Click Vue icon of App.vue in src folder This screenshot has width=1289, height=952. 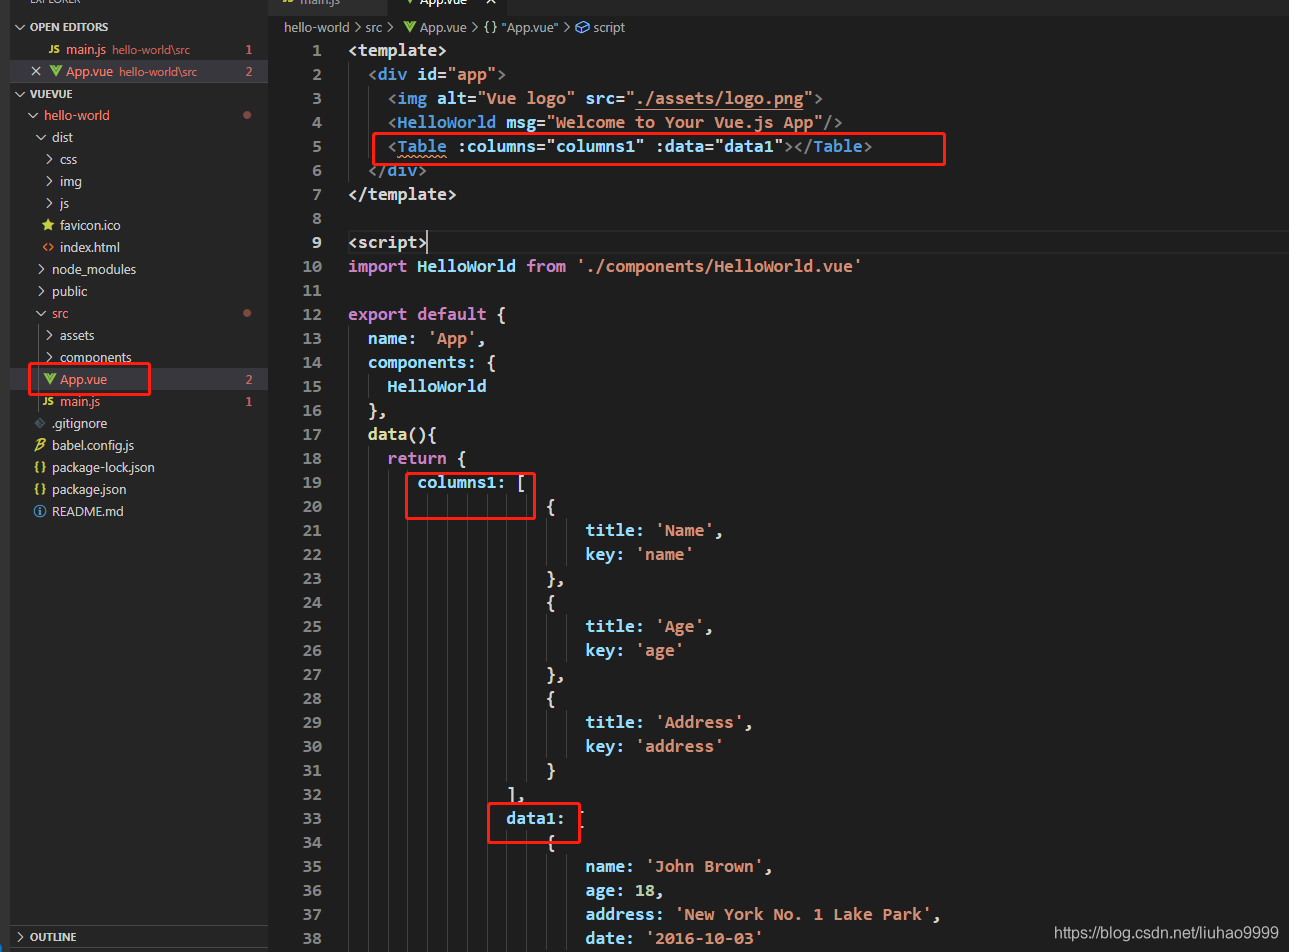click(50, 379)
